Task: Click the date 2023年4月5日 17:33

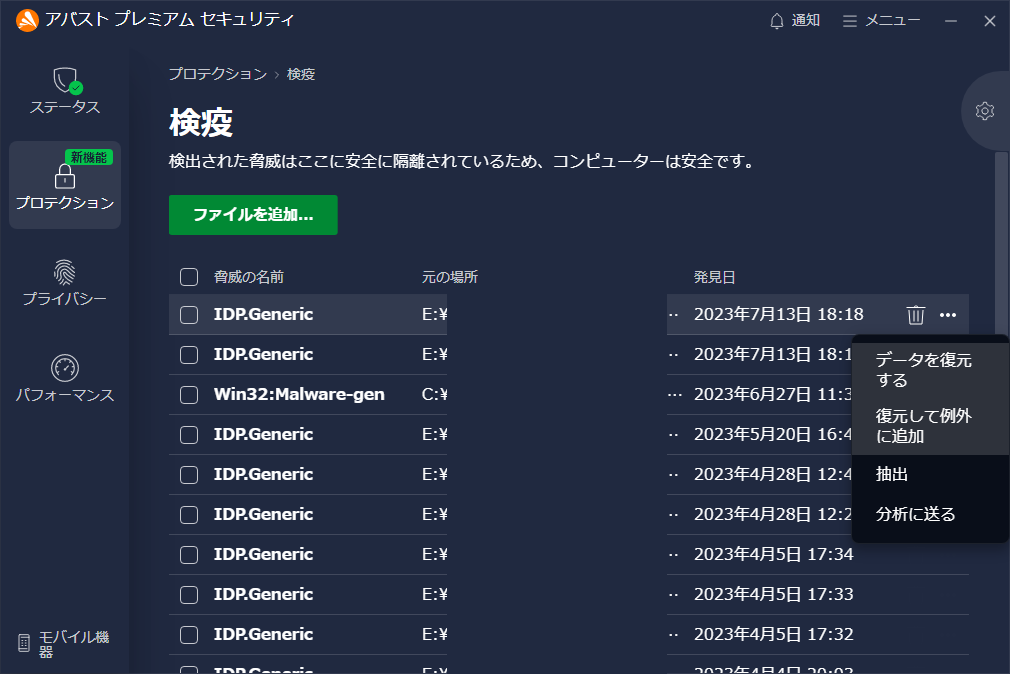Action: [774, 594]
